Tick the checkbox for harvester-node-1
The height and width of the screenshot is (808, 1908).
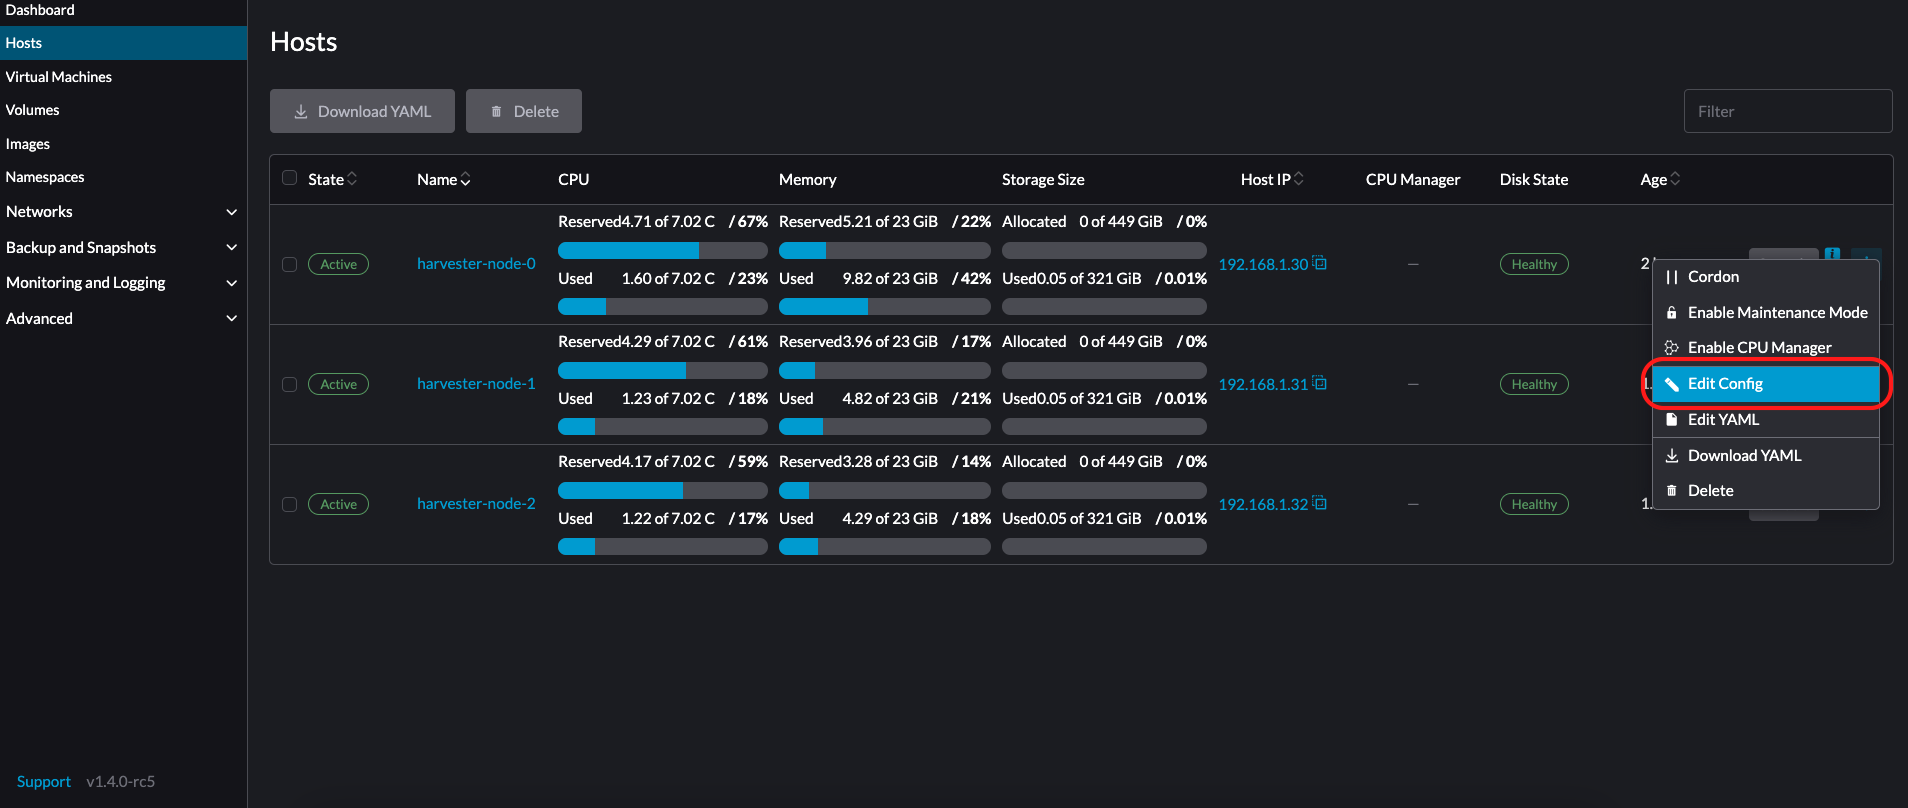pyautogui.click(x=289, y=384)
